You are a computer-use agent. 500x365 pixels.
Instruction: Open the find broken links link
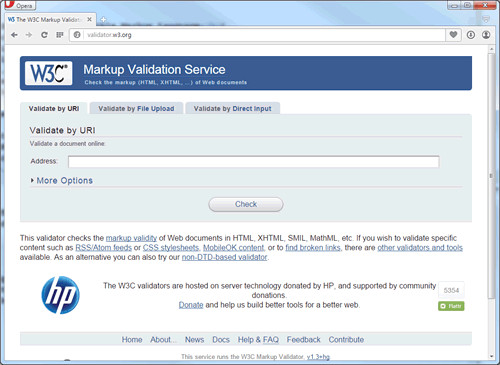[x=313, y=248]
